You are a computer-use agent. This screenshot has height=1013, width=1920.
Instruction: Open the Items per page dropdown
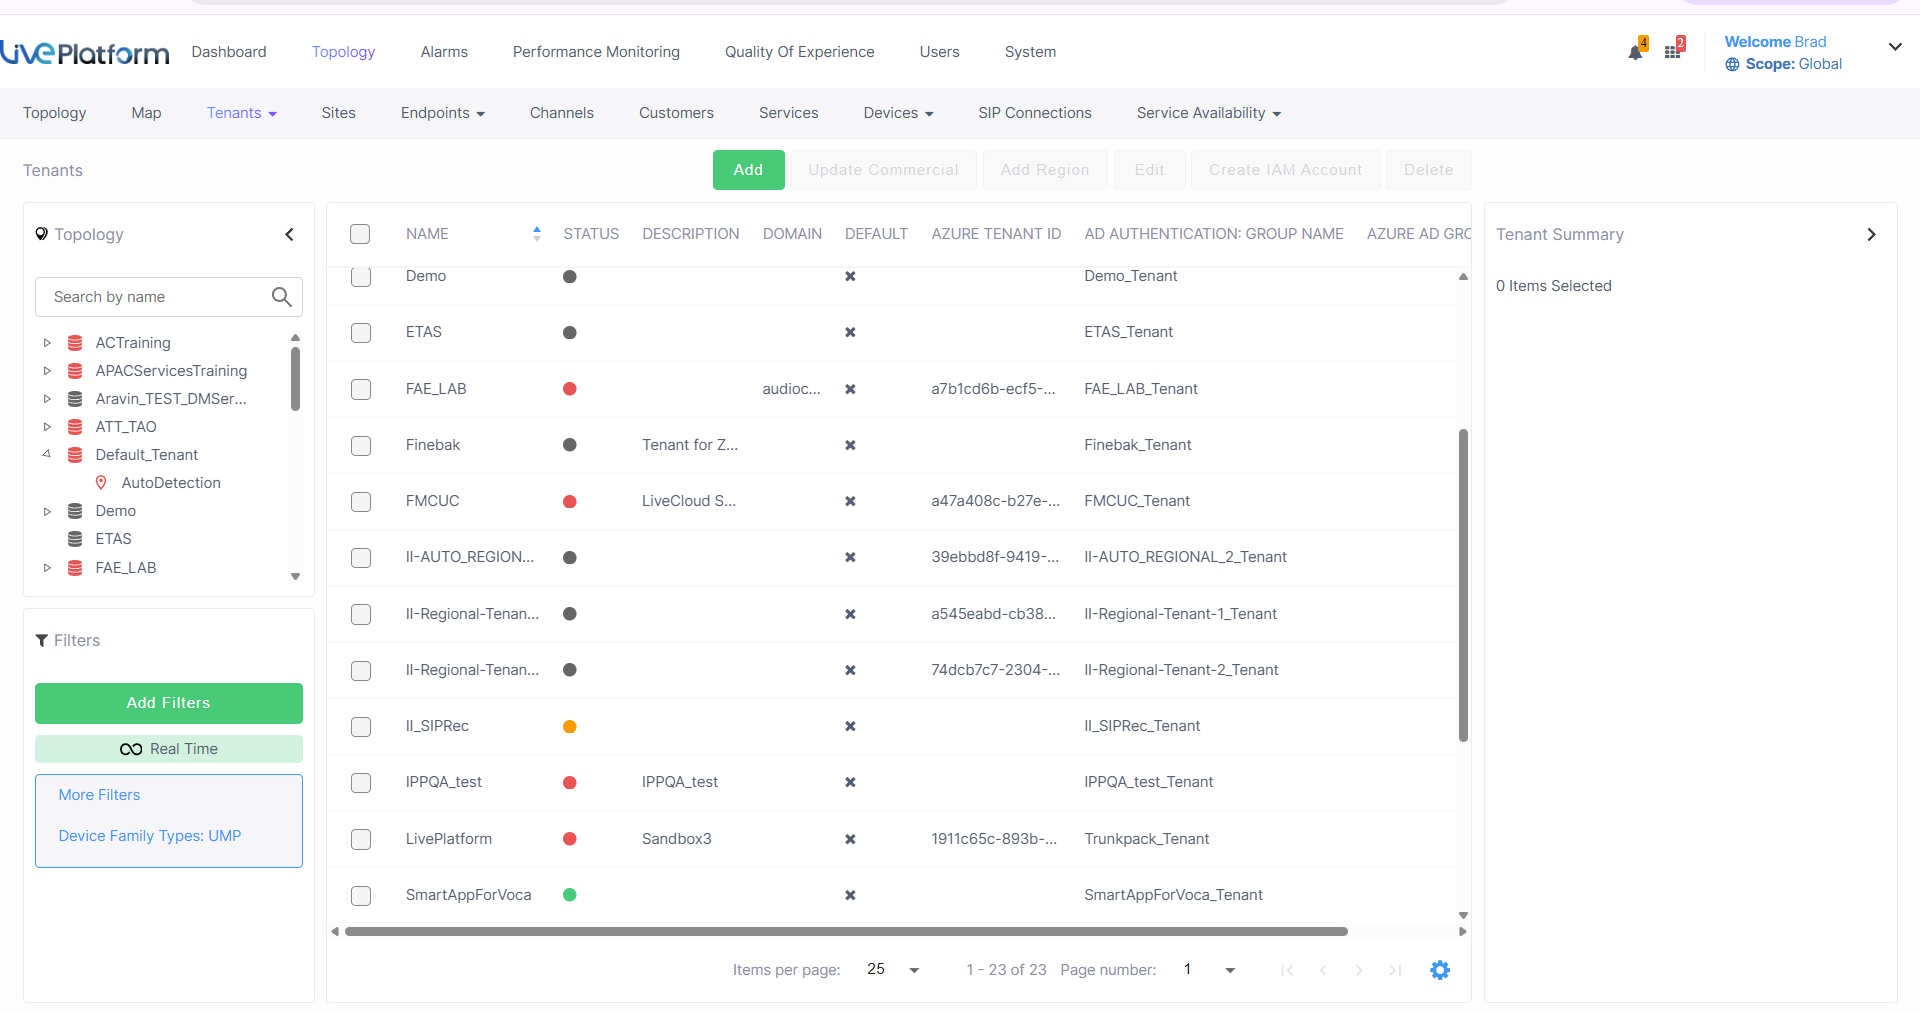914,970
